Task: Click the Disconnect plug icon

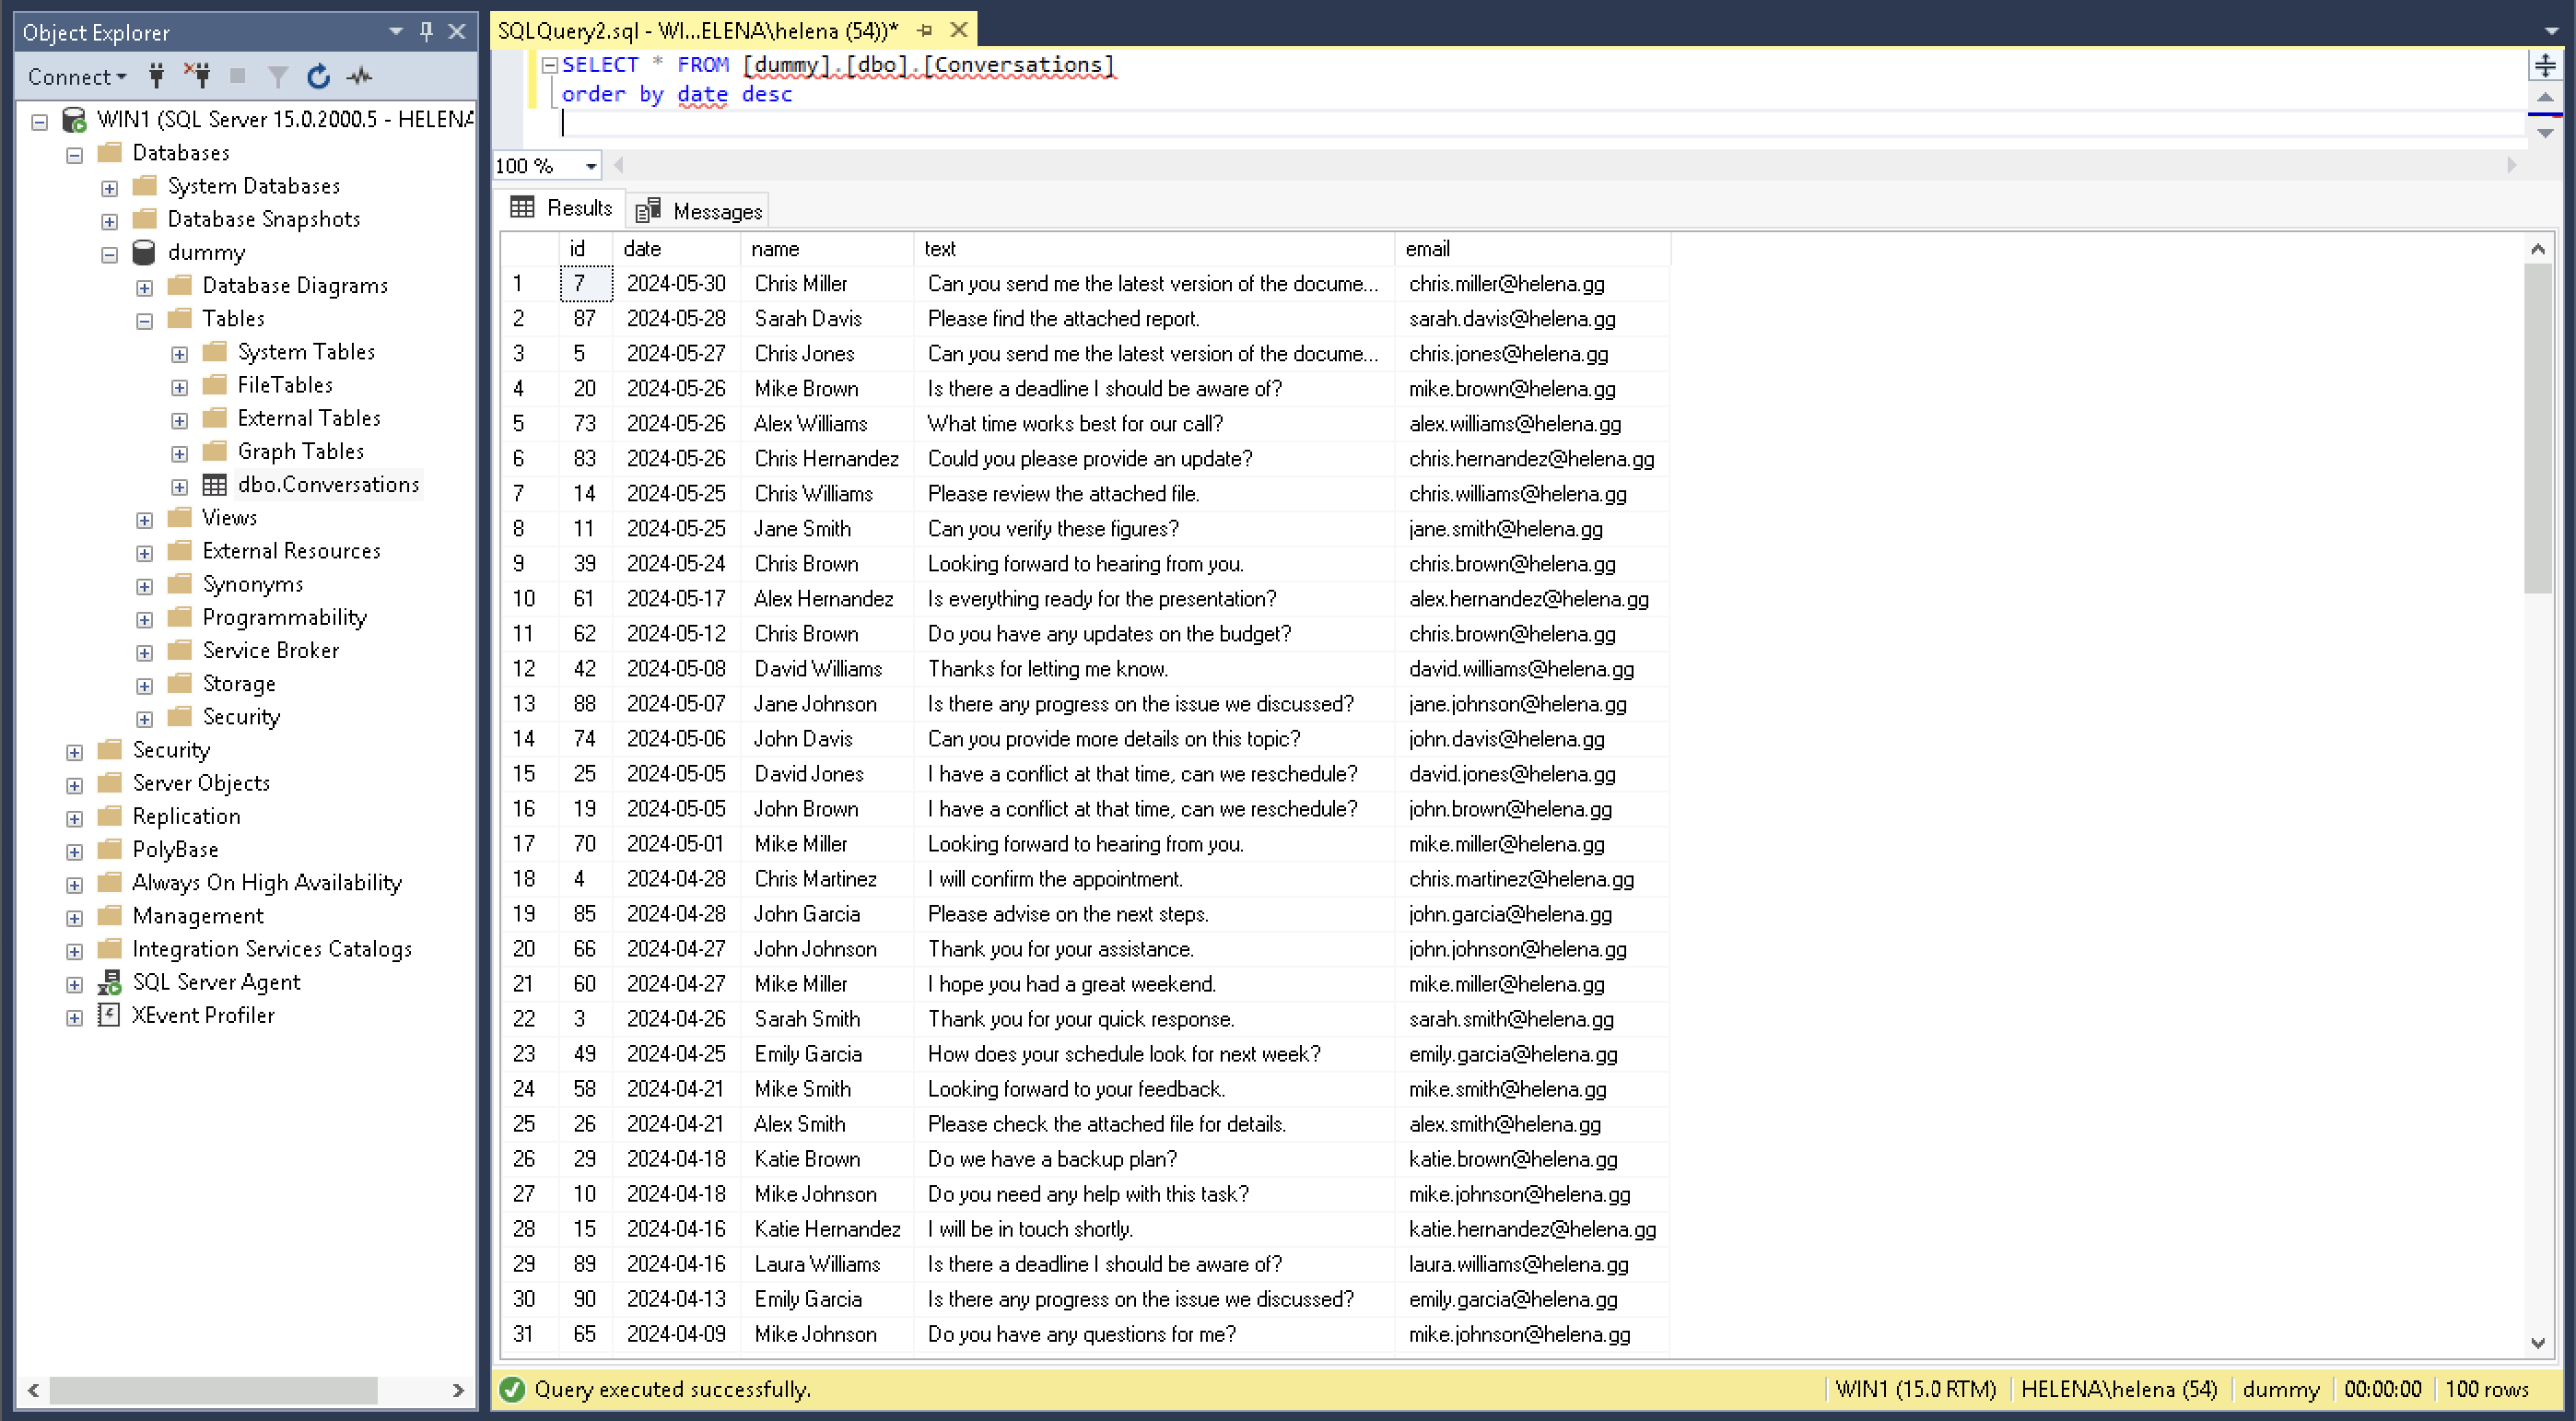Action: 197,76
